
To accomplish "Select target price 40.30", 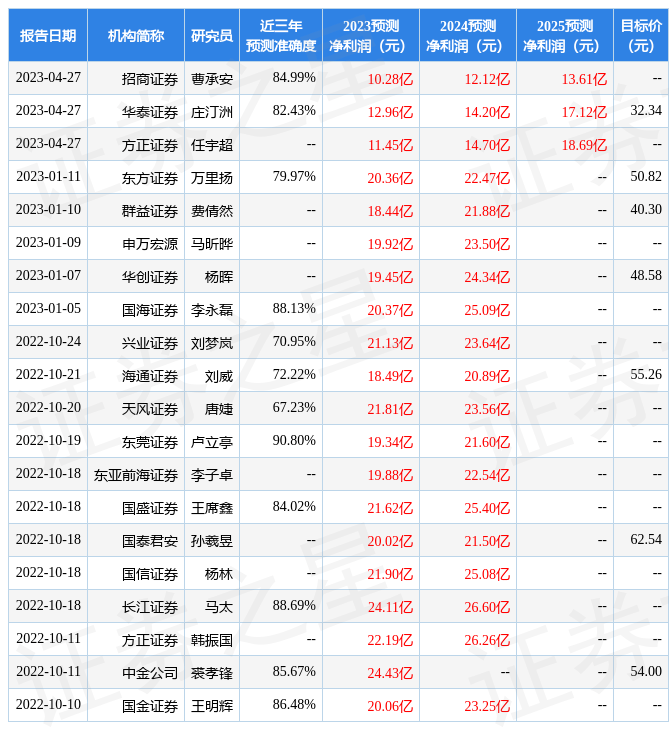I will pos(646,210).
